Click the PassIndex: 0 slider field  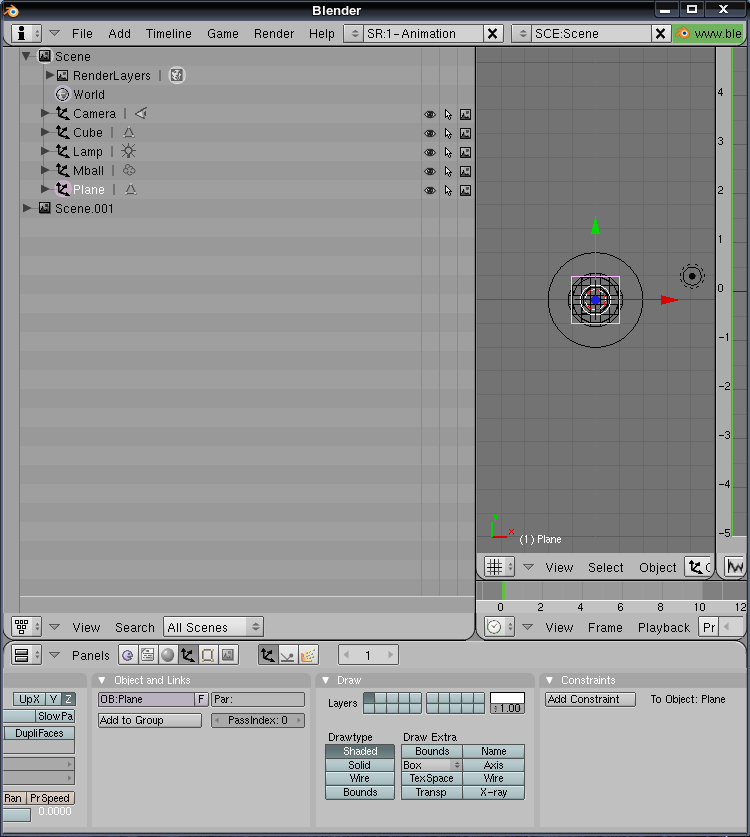[x=258, y=720]
